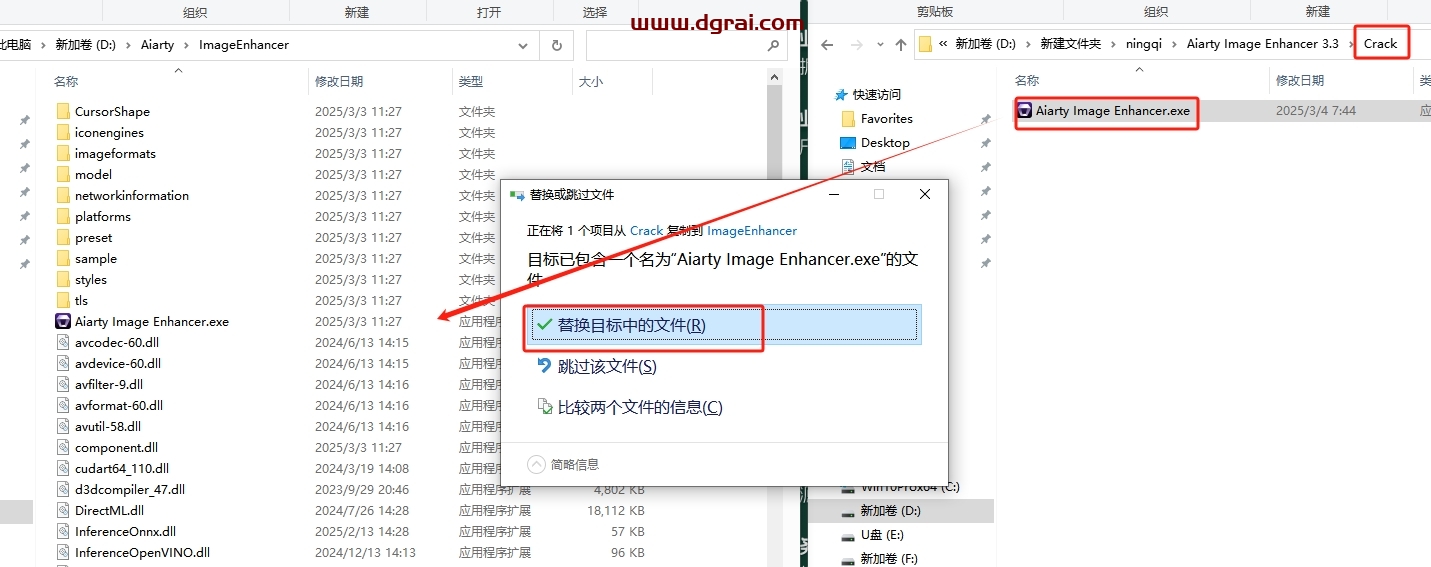The width and height of the screenshot is (1431, 567).
Task: Select the styles folder icon
Action: coord(63,280)
